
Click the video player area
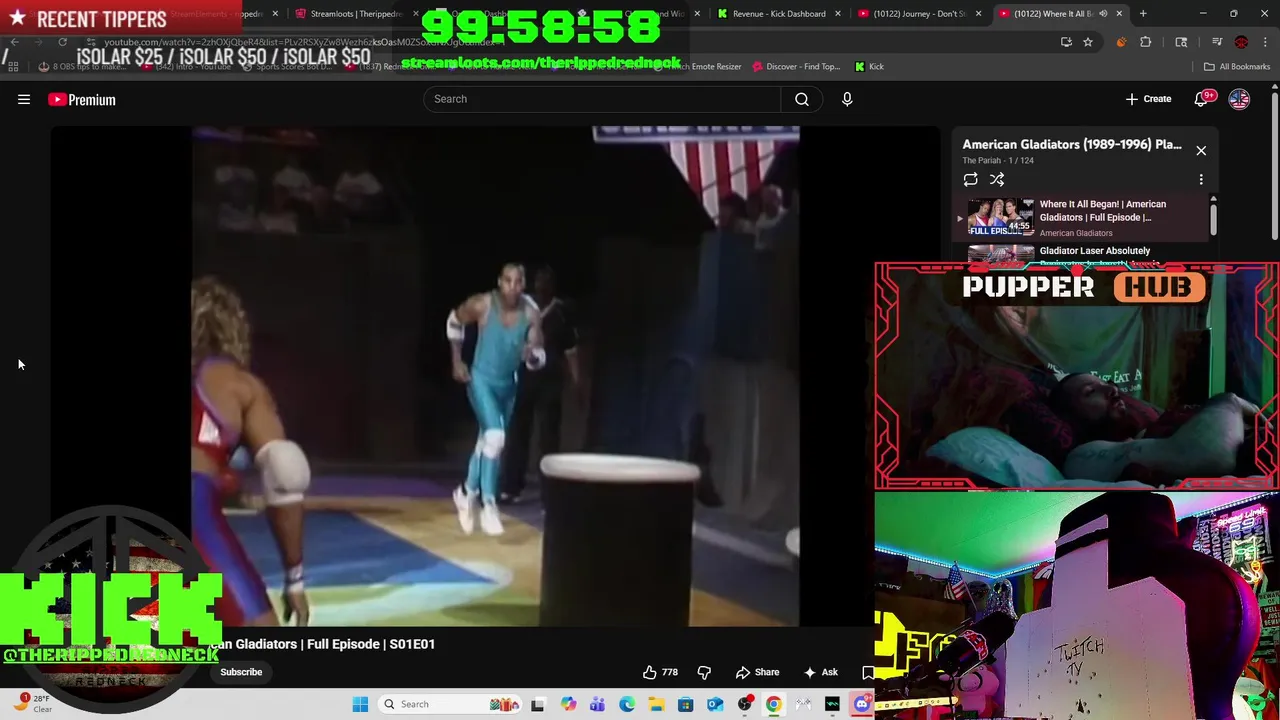[495, 376]
